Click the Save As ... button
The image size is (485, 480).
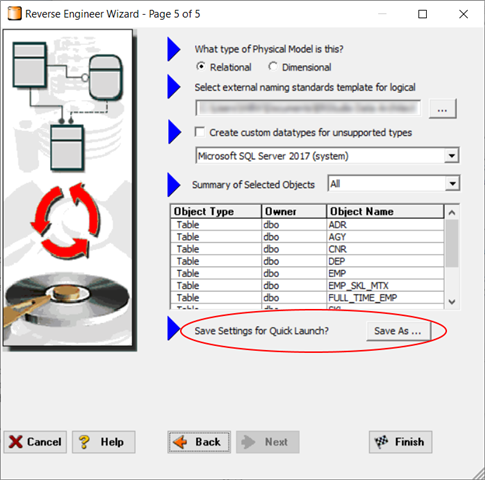(398, 331)
